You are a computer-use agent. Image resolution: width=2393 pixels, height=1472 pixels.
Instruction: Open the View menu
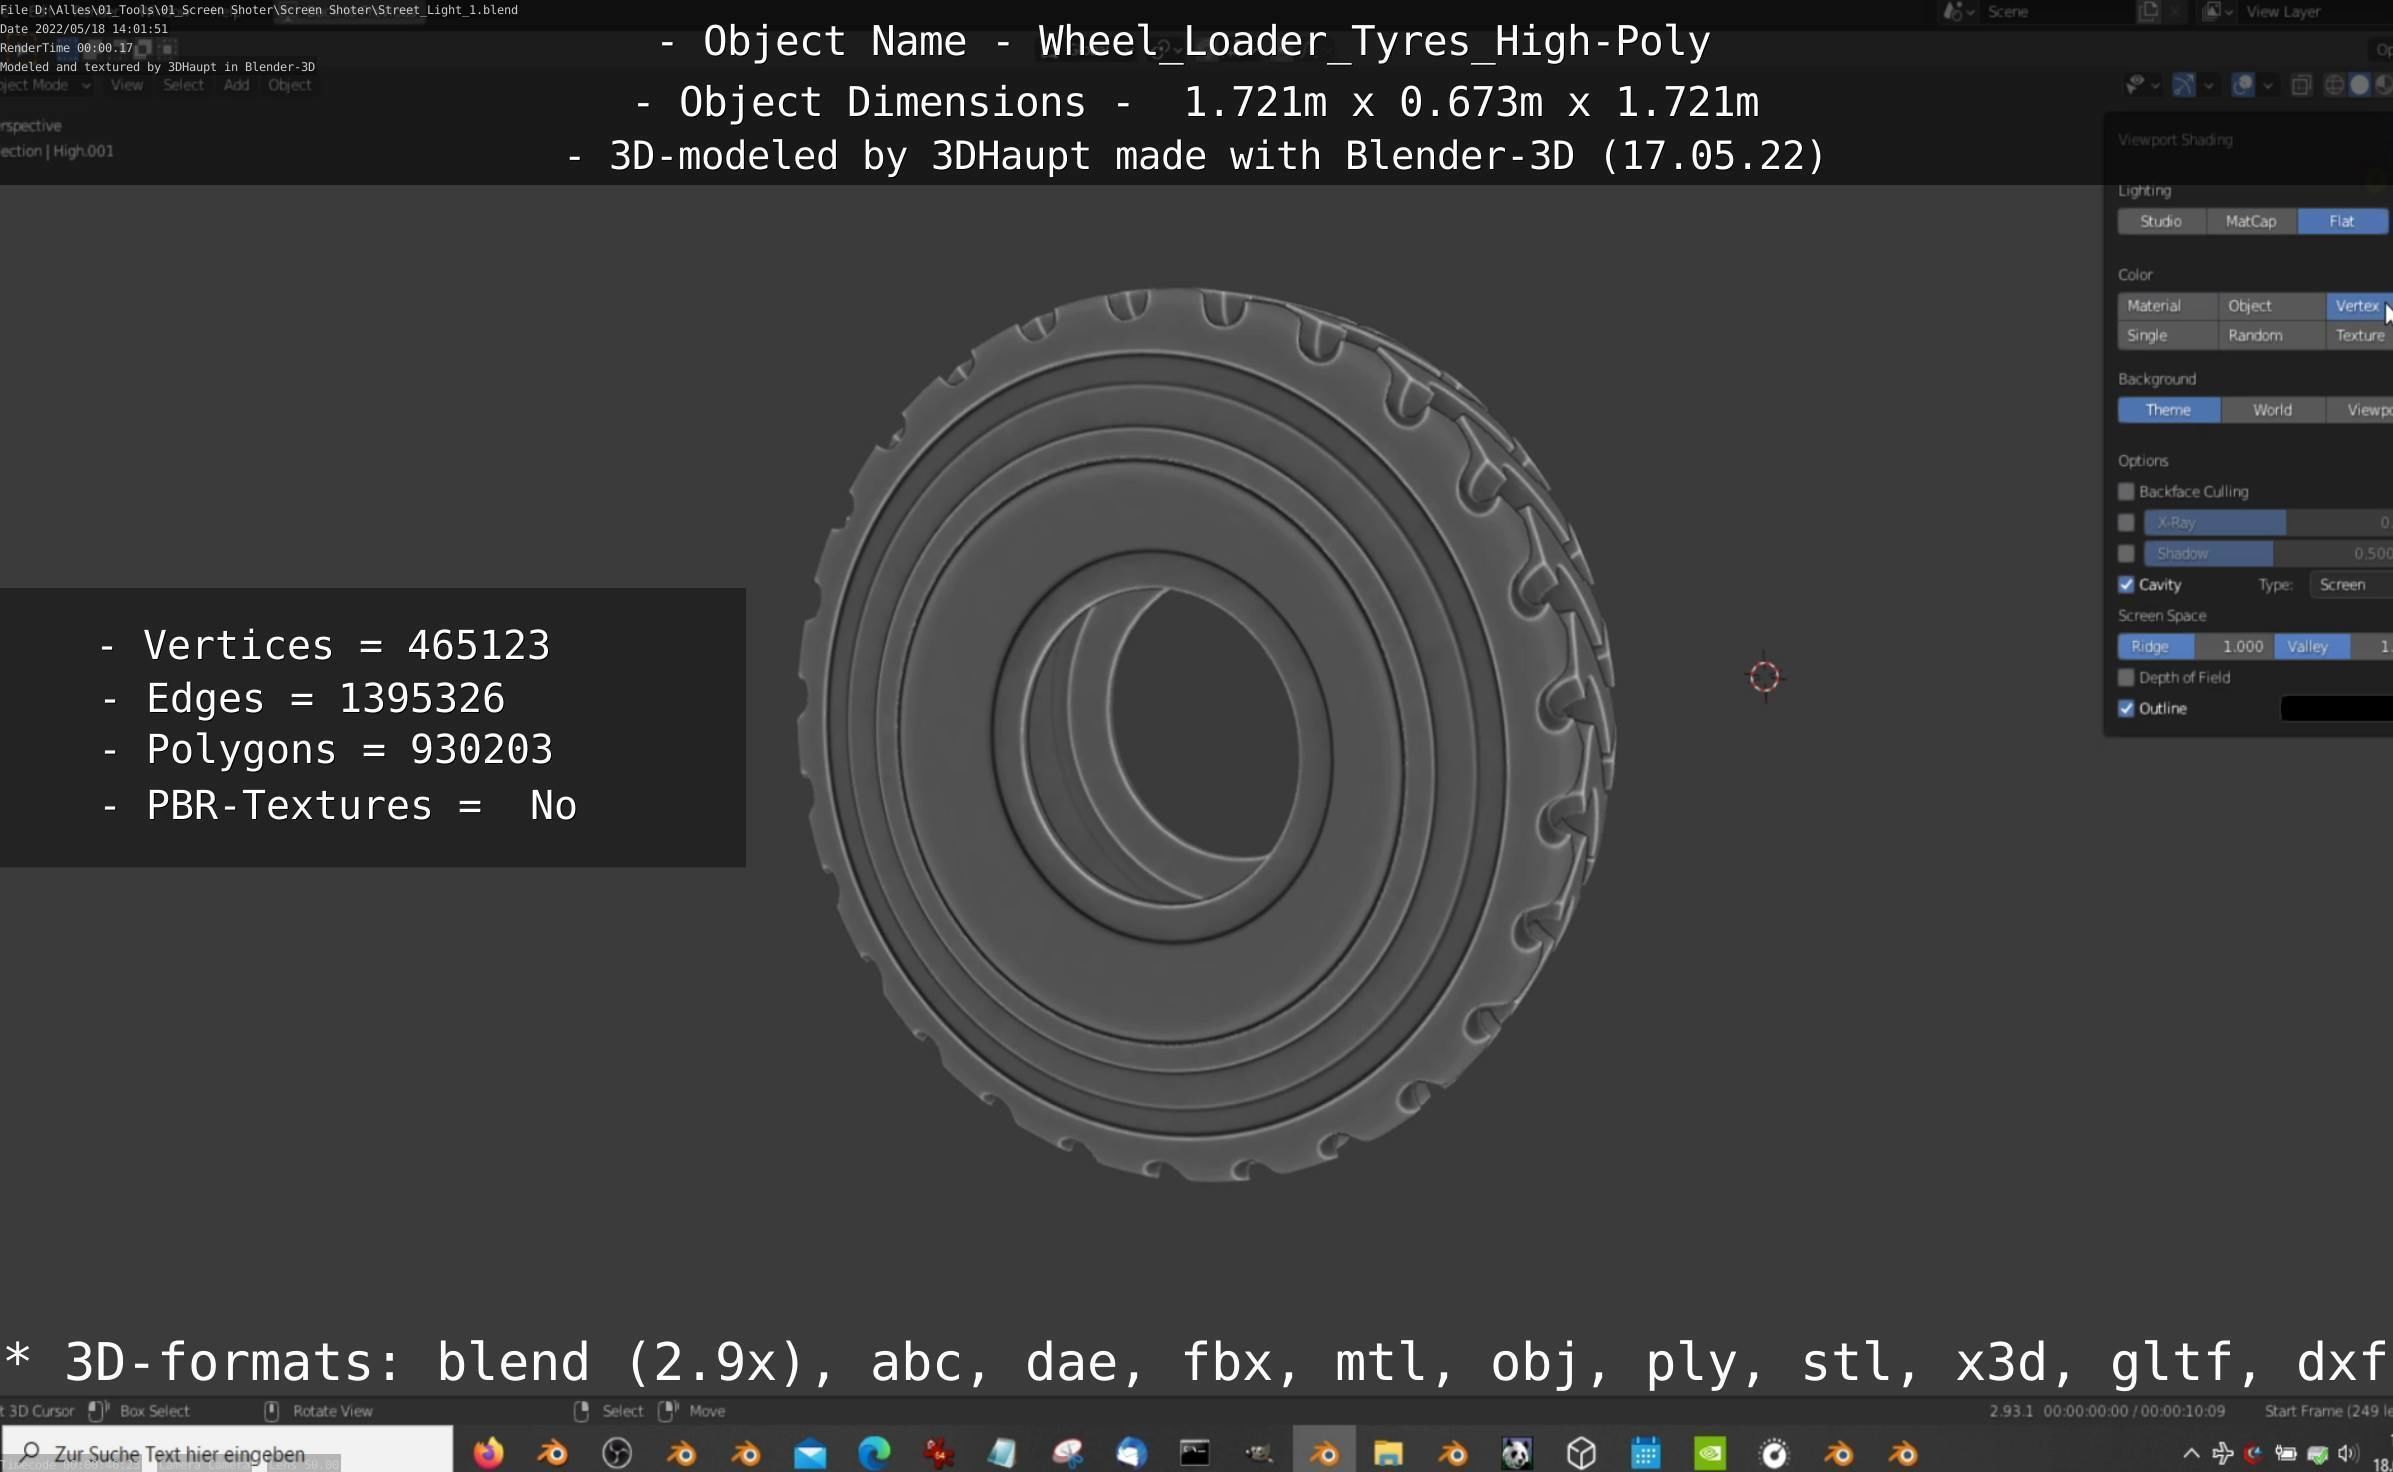[x=126, y=85]
